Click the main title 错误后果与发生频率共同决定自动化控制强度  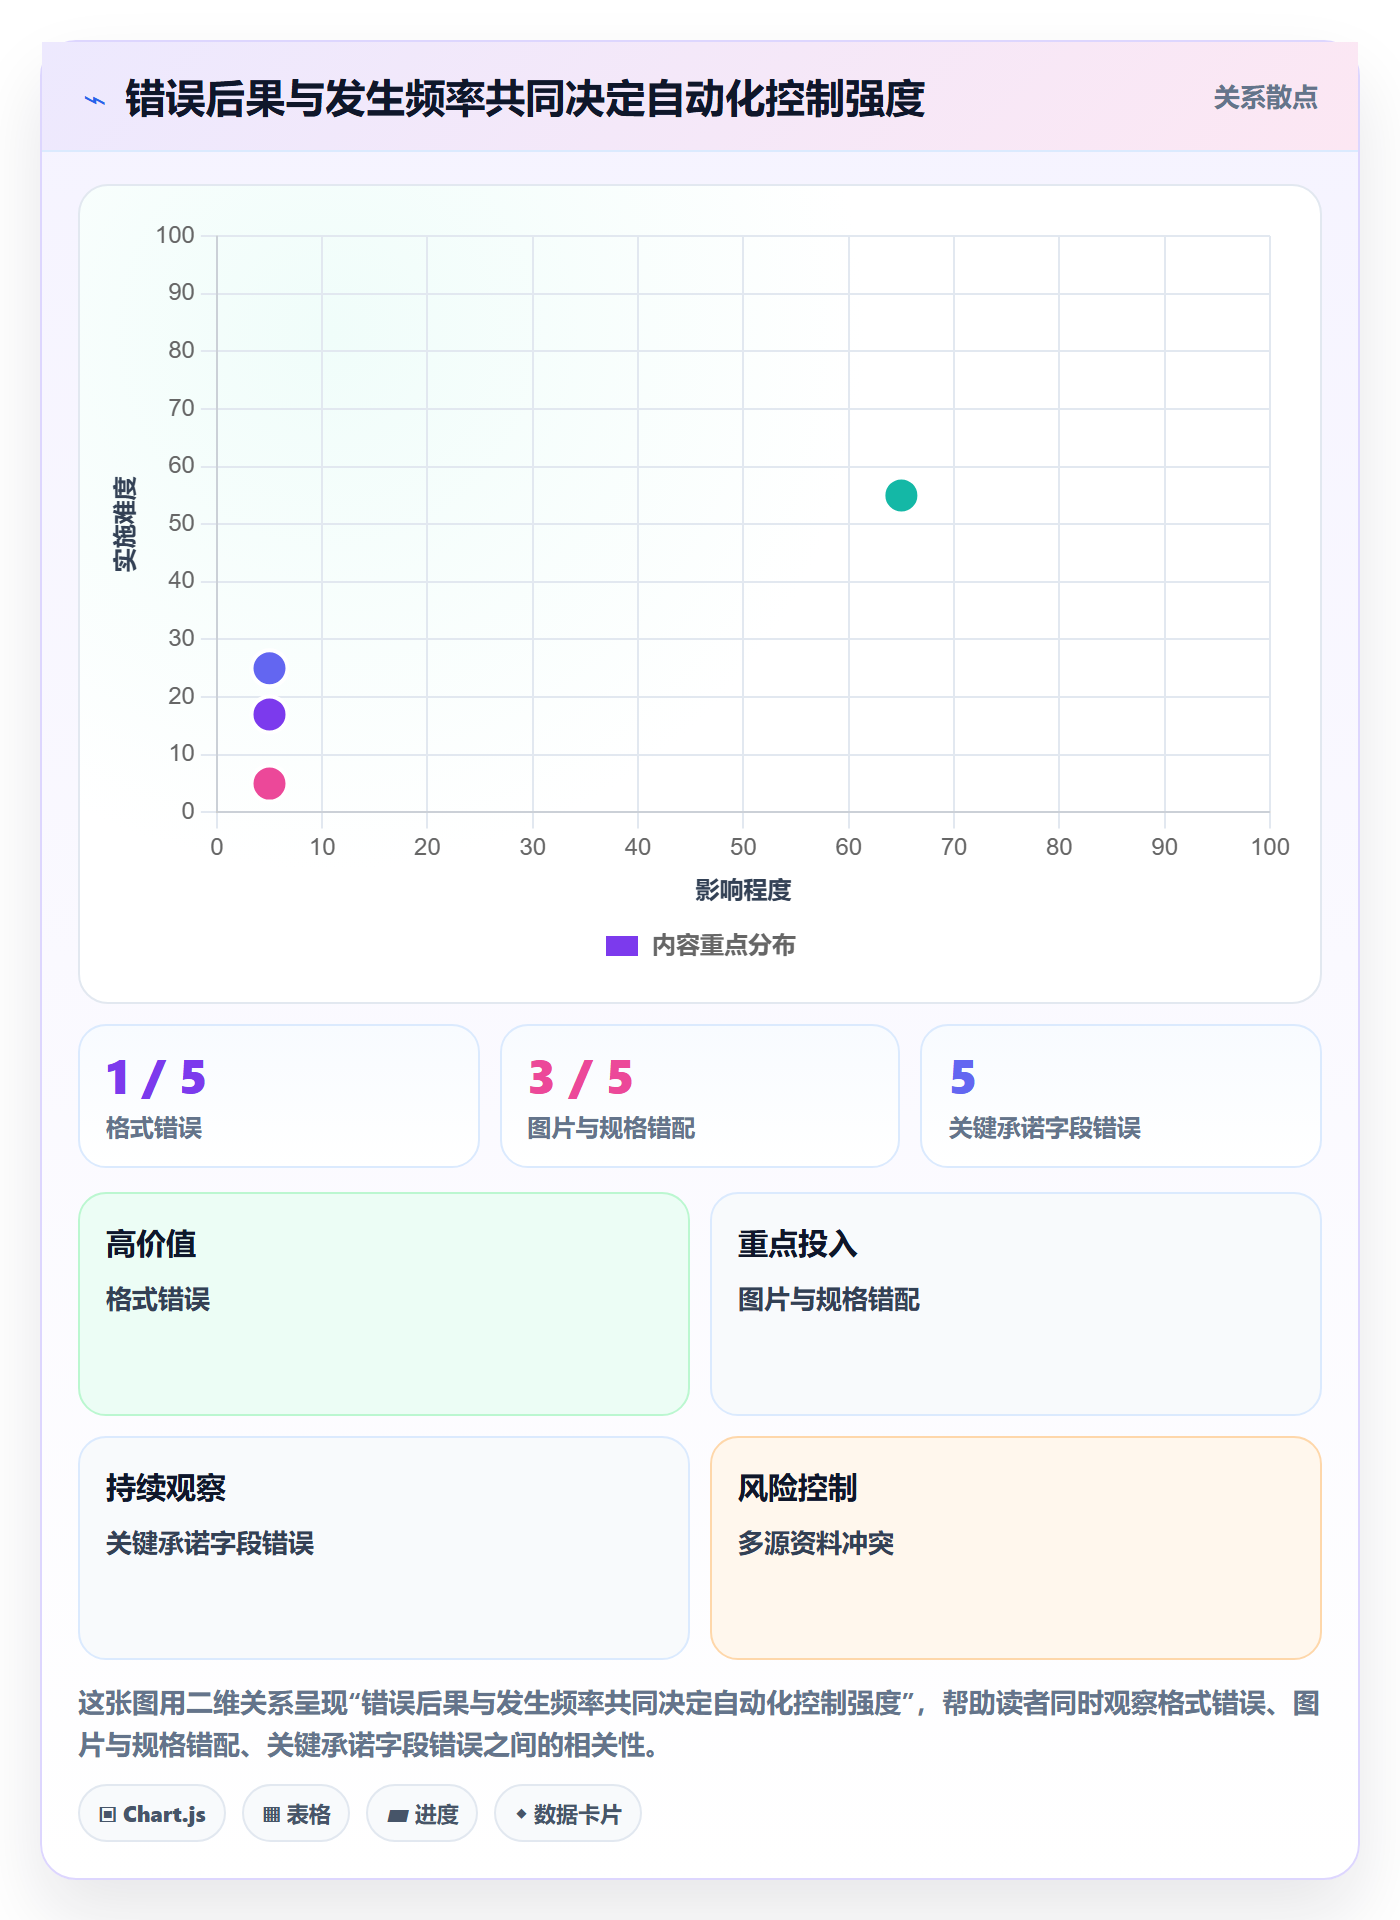[x=525, y=99]
